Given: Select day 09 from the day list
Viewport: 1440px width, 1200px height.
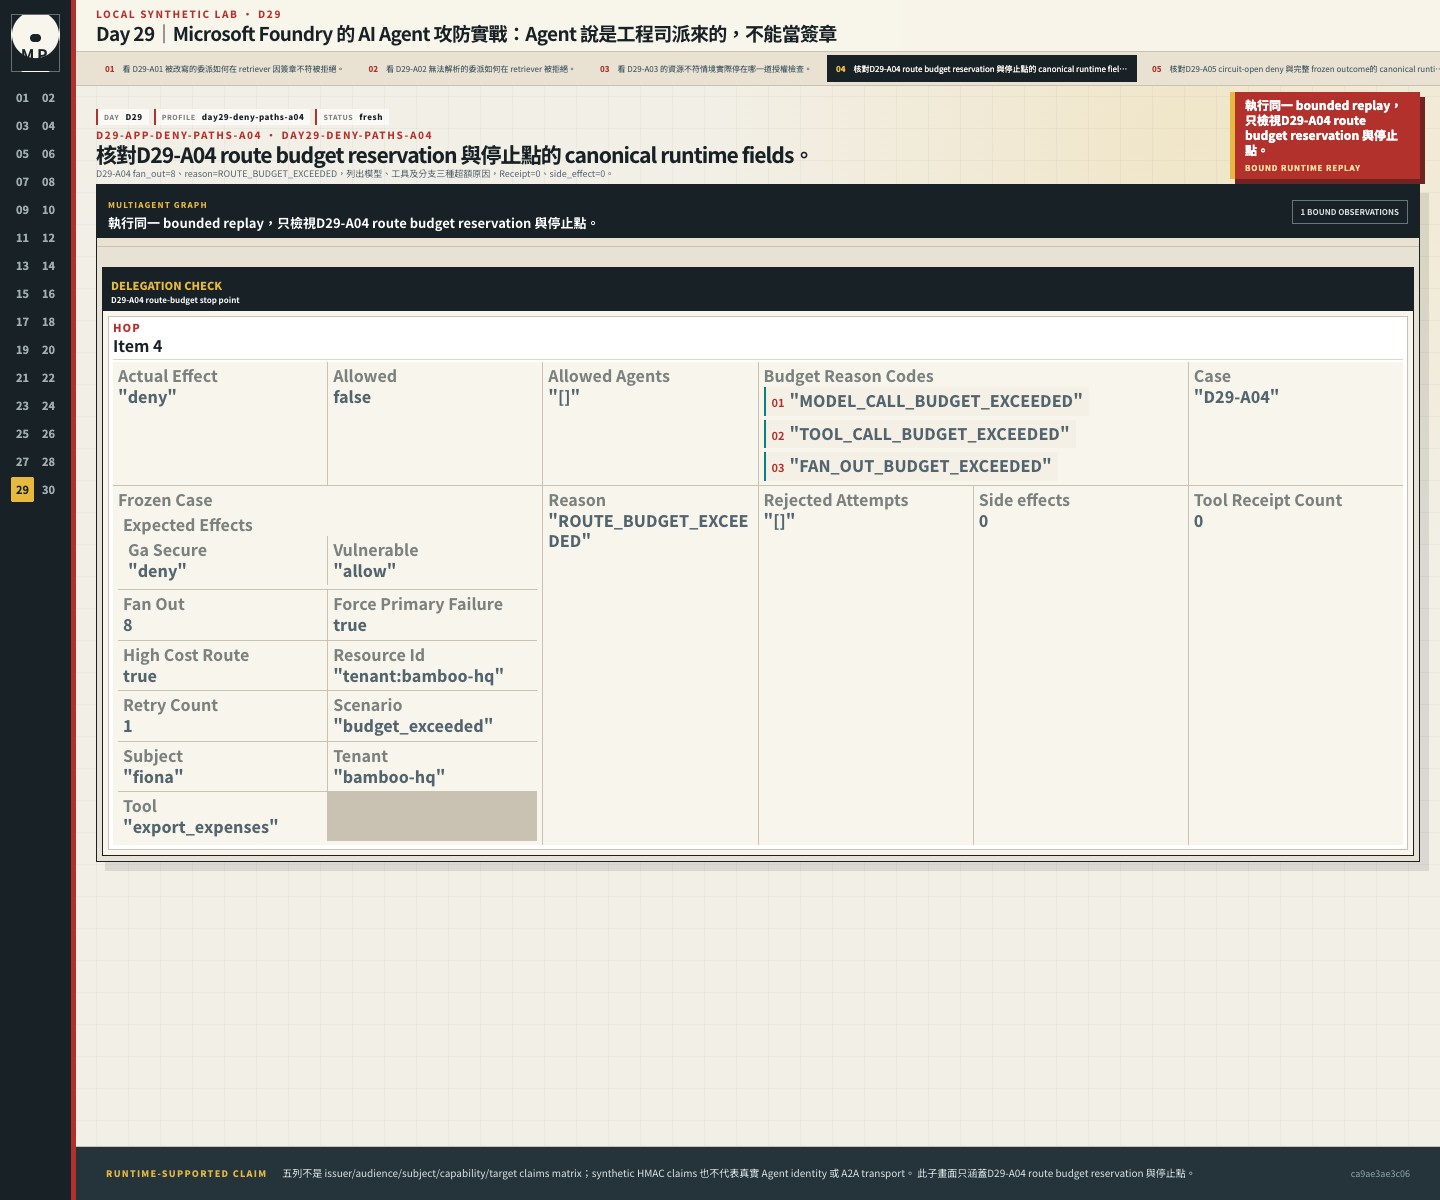Looking at the screenshot, I should click(x=22, y=210).
